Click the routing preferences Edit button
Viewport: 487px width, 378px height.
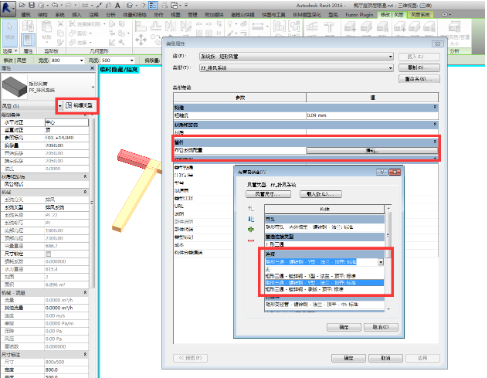[x=372, y=151]
